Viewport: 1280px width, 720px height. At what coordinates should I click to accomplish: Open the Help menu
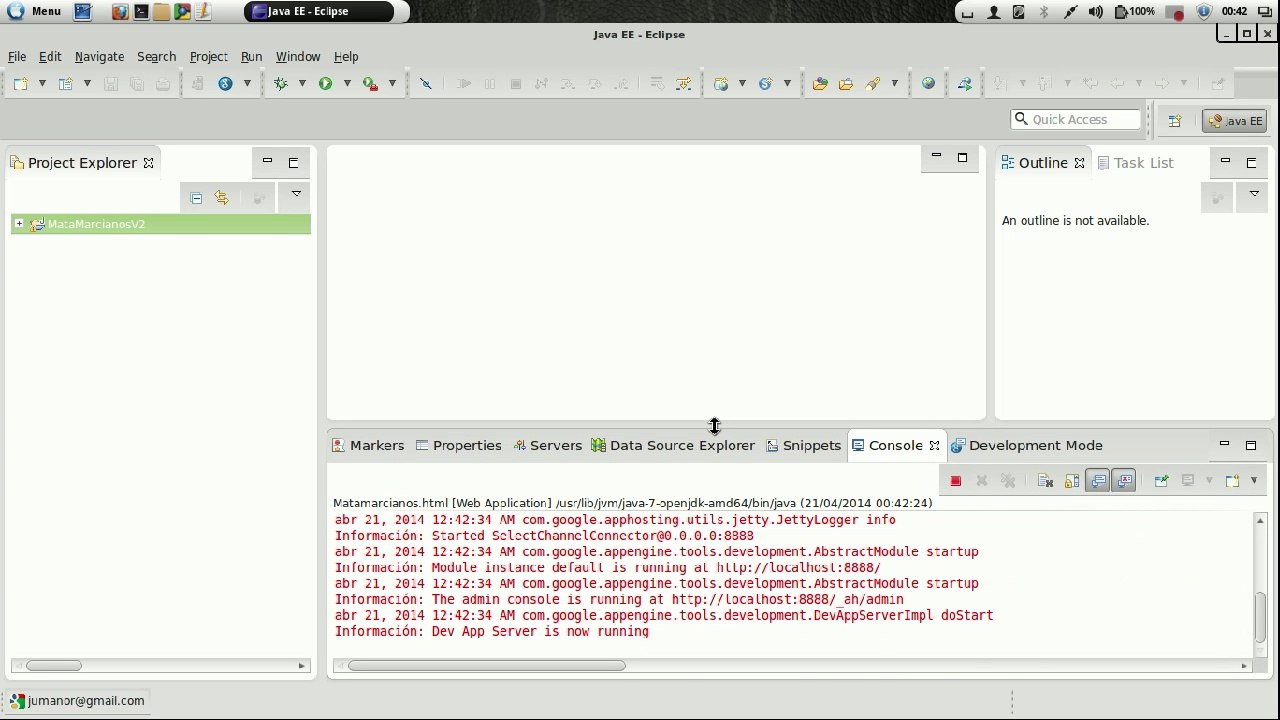[346, 57]
